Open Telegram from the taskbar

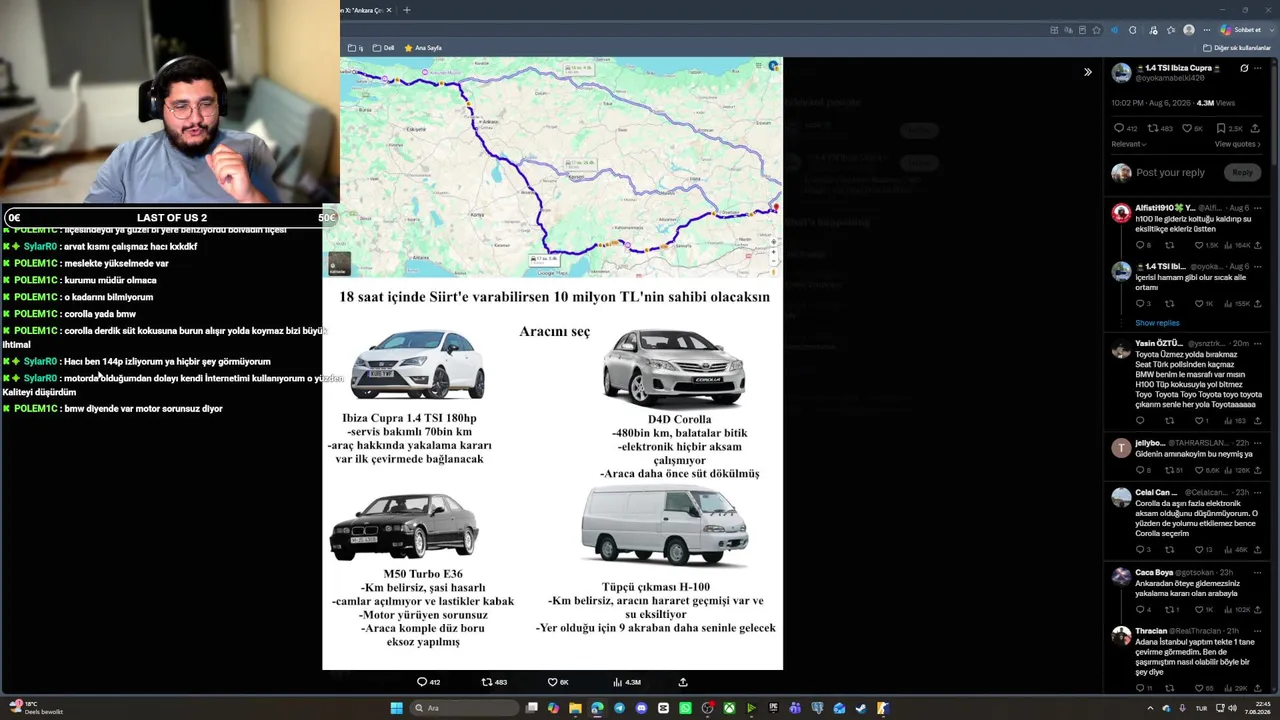tap(619, 708)
